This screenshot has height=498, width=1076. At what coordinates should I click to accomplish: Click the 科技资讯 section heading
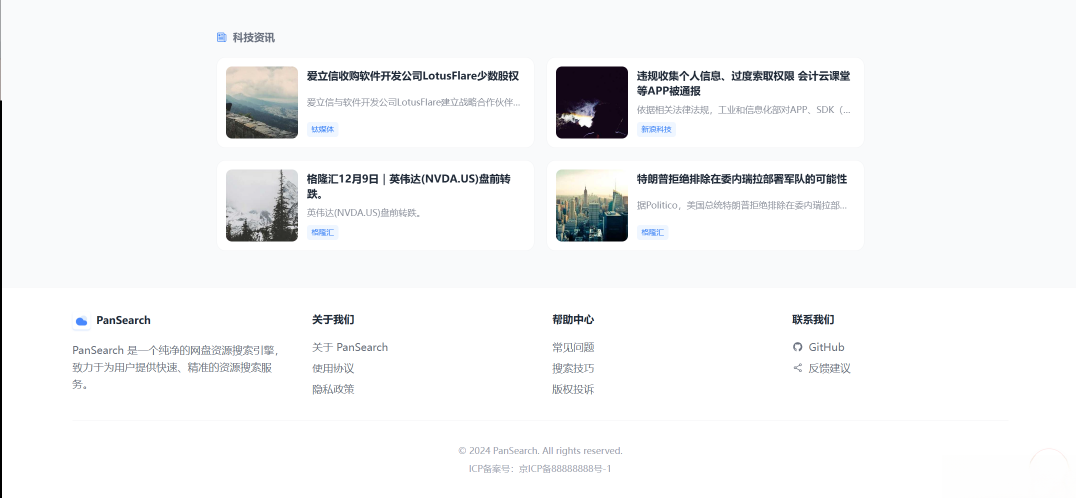point(253,37)
